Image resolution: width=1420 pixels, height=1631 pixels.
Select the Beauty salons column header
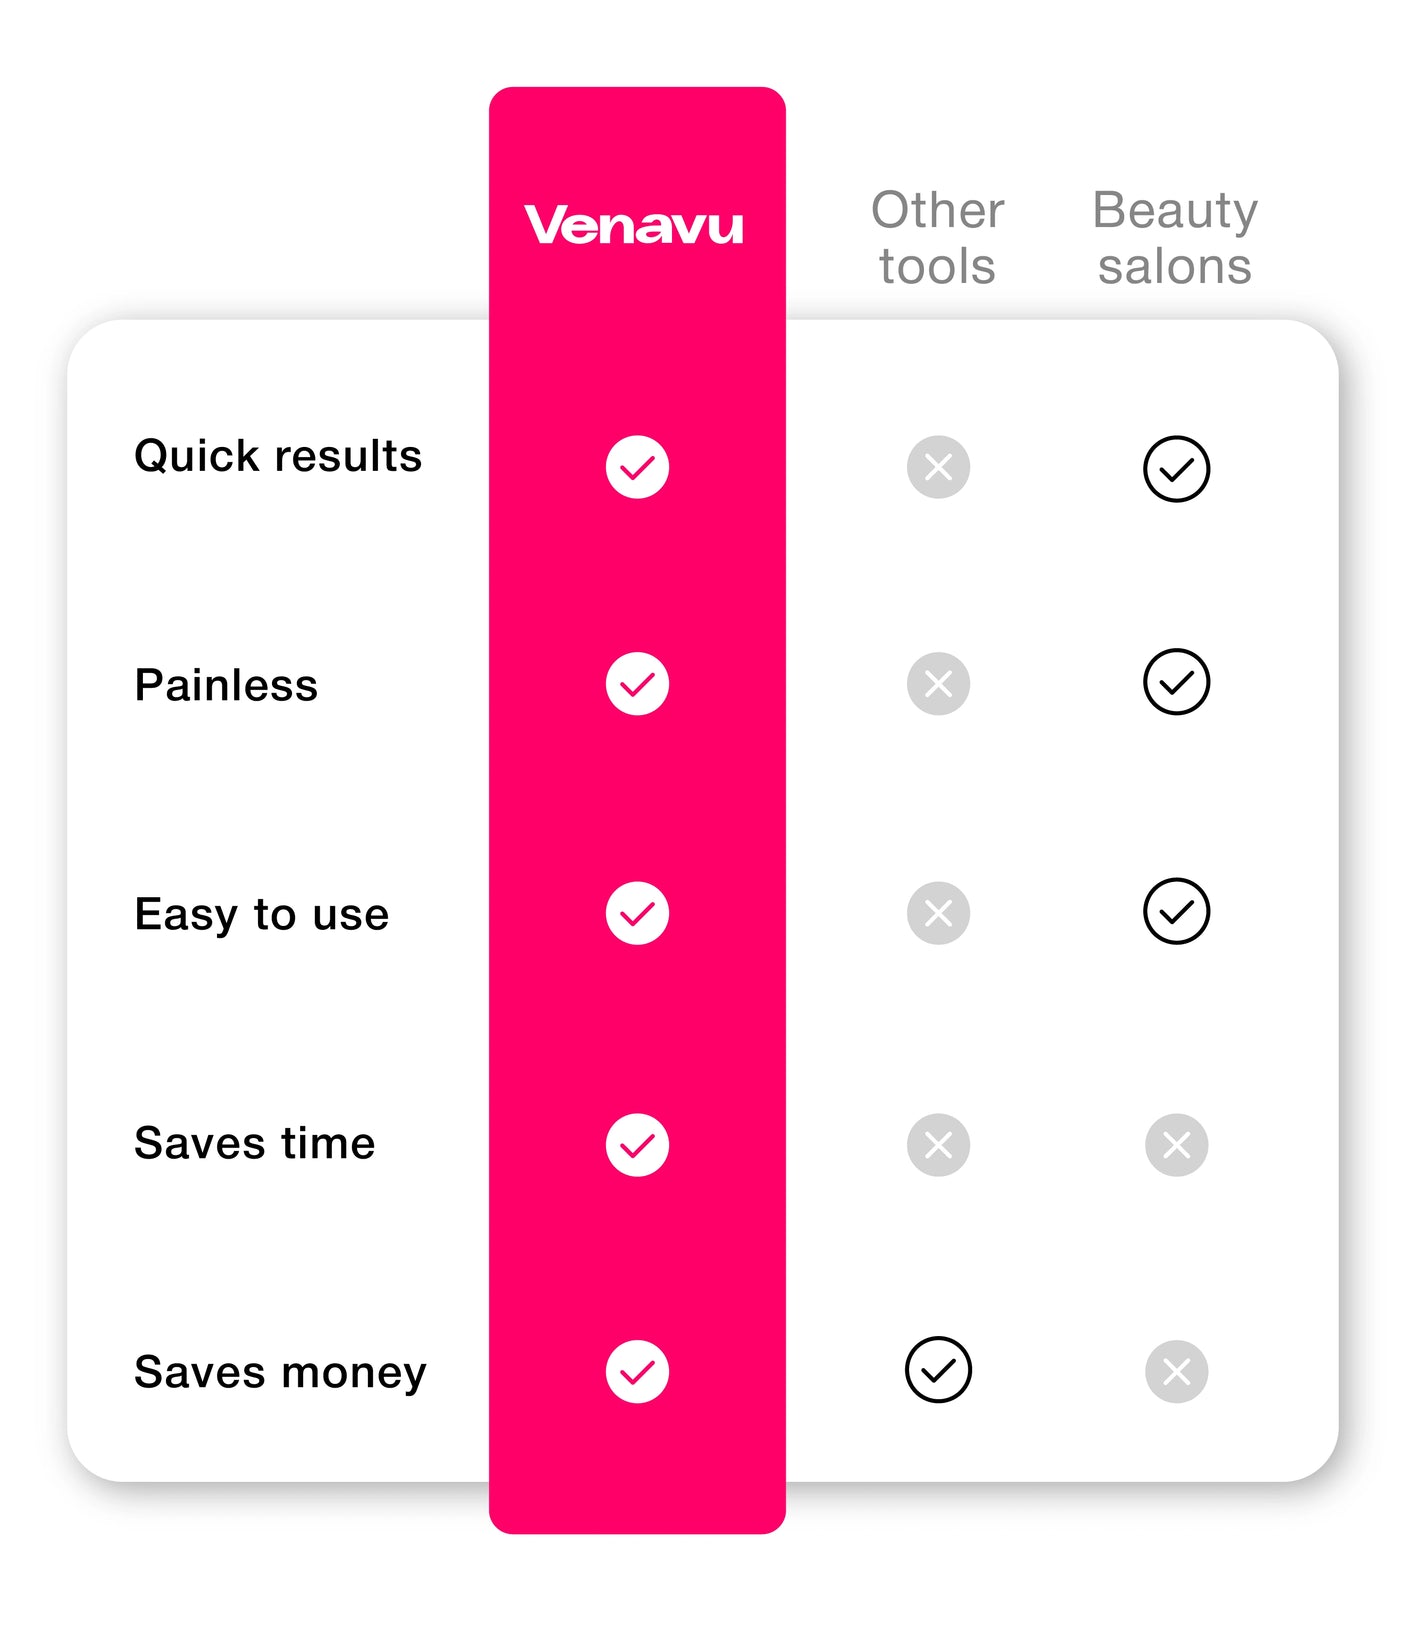click(1175, 238)
